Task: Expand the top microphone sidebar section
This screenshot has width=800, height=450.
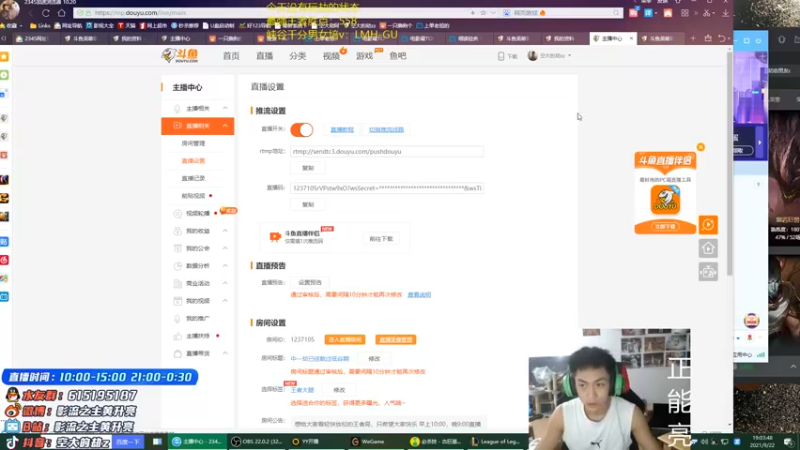Action: (x=197, y=108)
